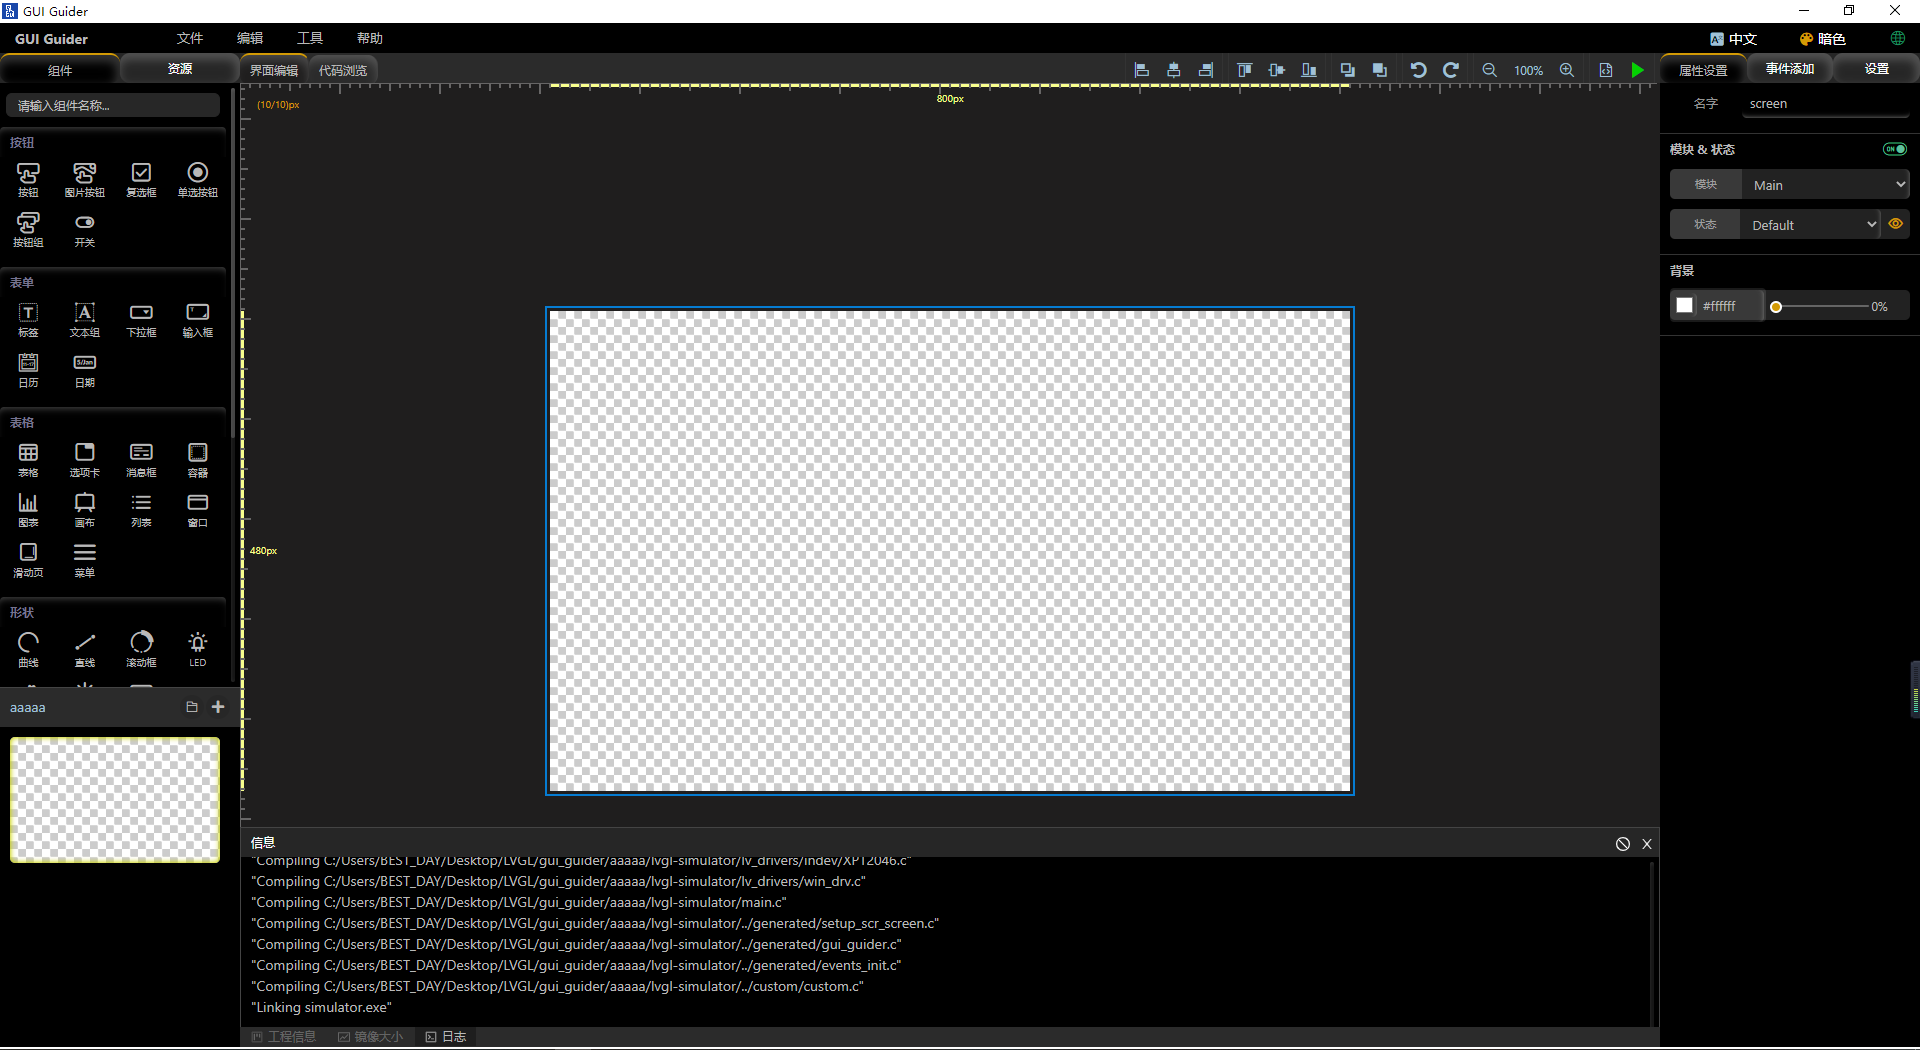Open the language globe icon top right
The image size is (1920, 1050).
1898,39
